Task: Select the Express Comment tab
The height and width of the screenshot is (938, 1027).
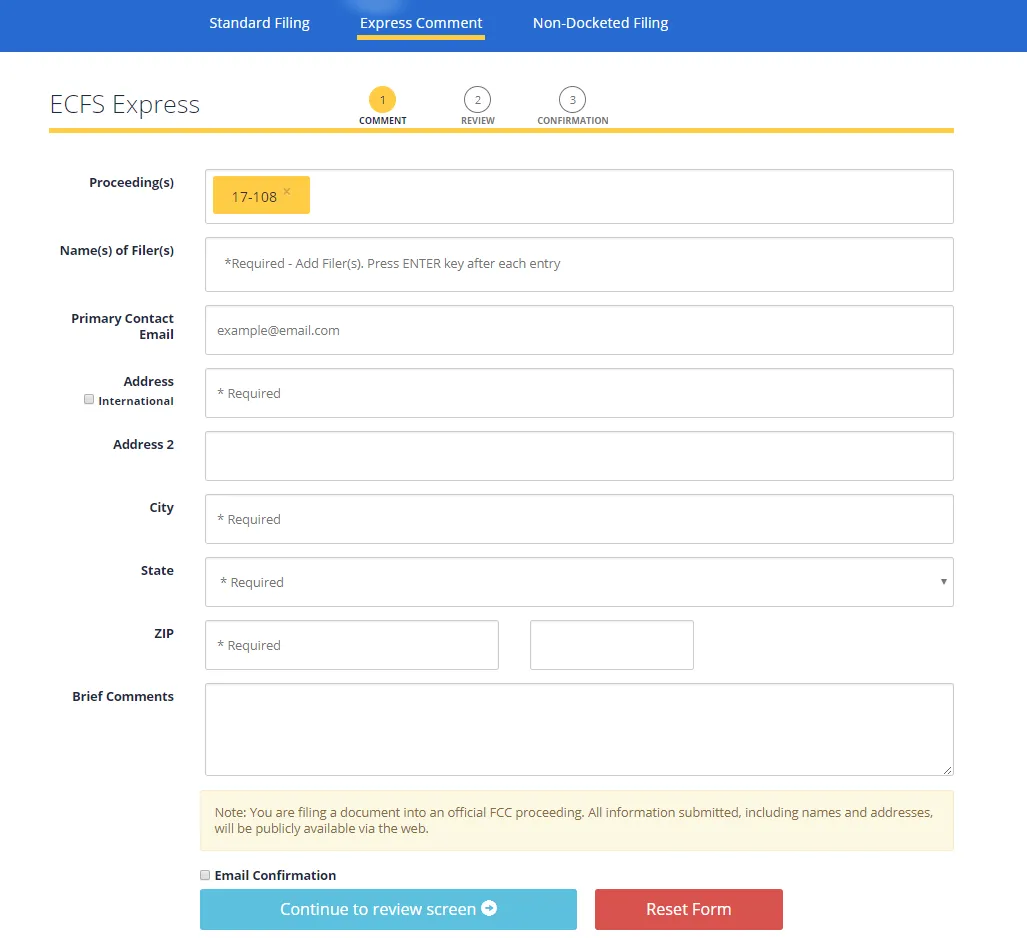Action: pyautogui.click(x=421, y=23)
